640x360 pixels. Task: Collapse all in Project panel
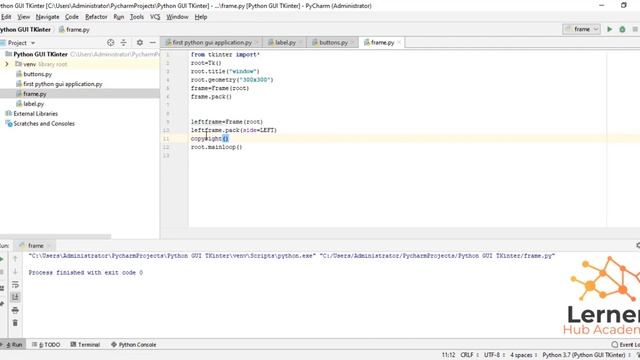(x=123, y=42)
